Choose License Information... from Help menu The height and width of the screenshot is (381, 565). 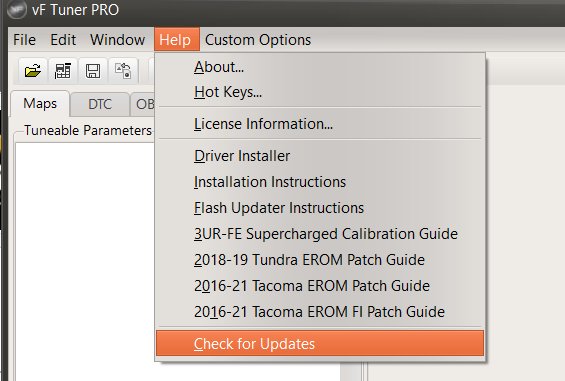(320, 124)
